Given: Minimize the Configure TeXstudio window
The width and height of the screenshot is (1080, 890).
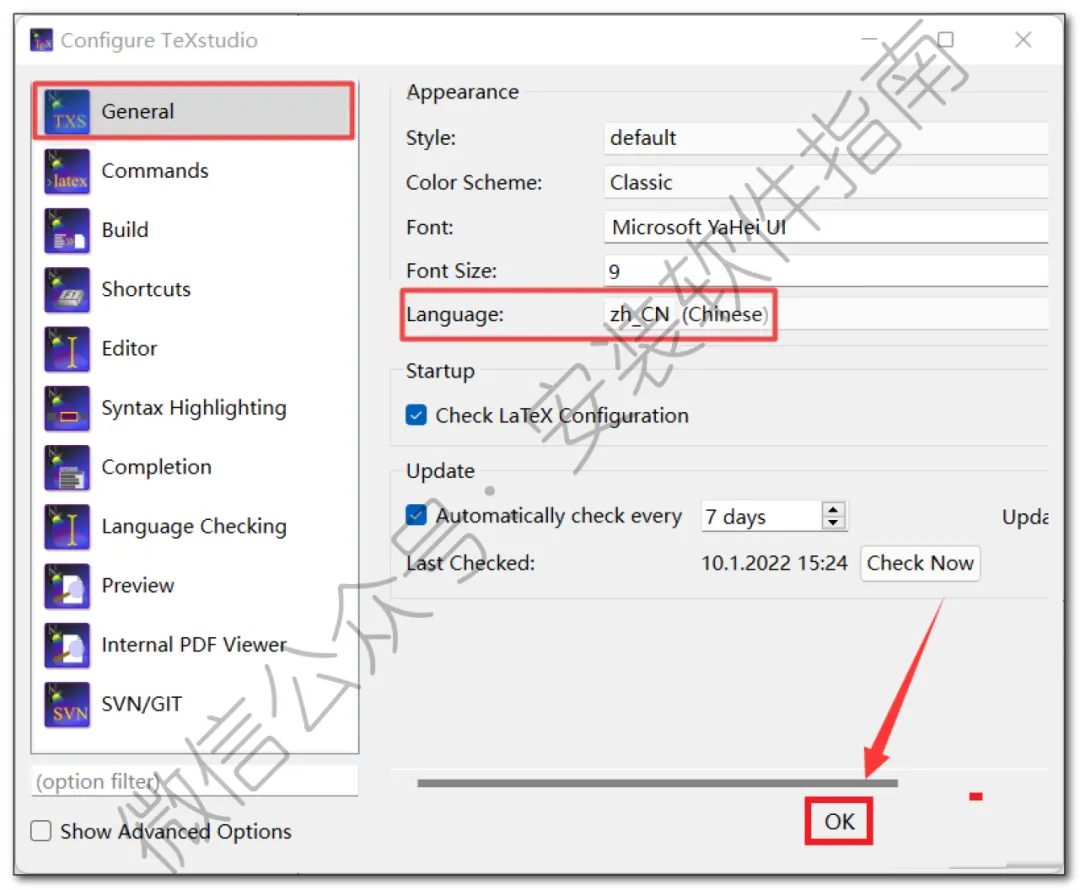Looking at the screenshot, I should pyautogui.click(x=869, y=40).
